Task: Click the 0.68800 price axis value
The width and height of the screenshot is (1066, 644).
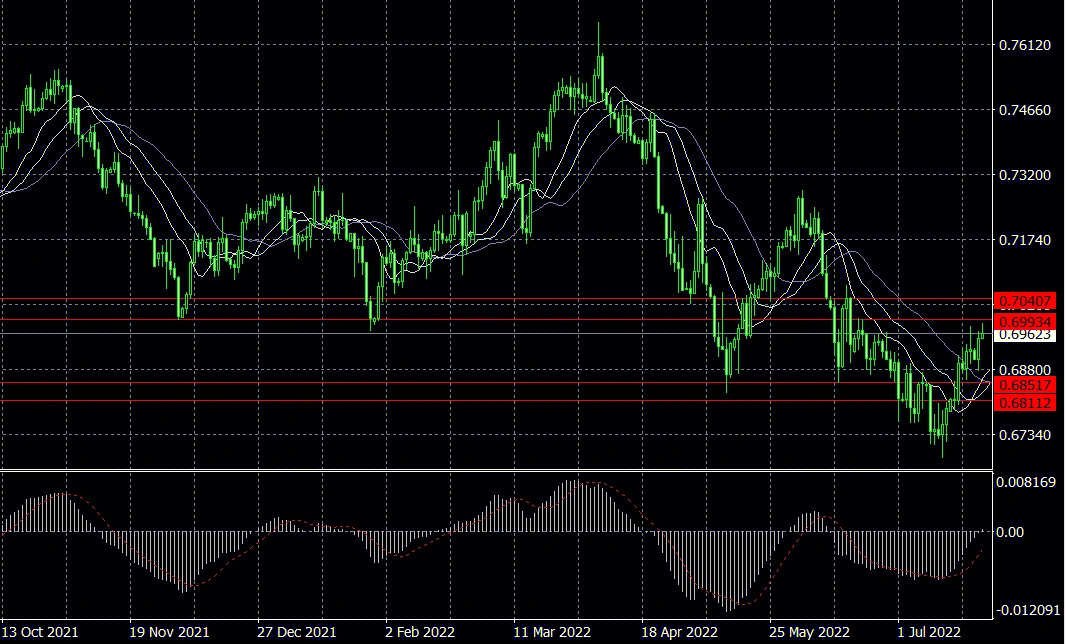Action: point(1025,369)
